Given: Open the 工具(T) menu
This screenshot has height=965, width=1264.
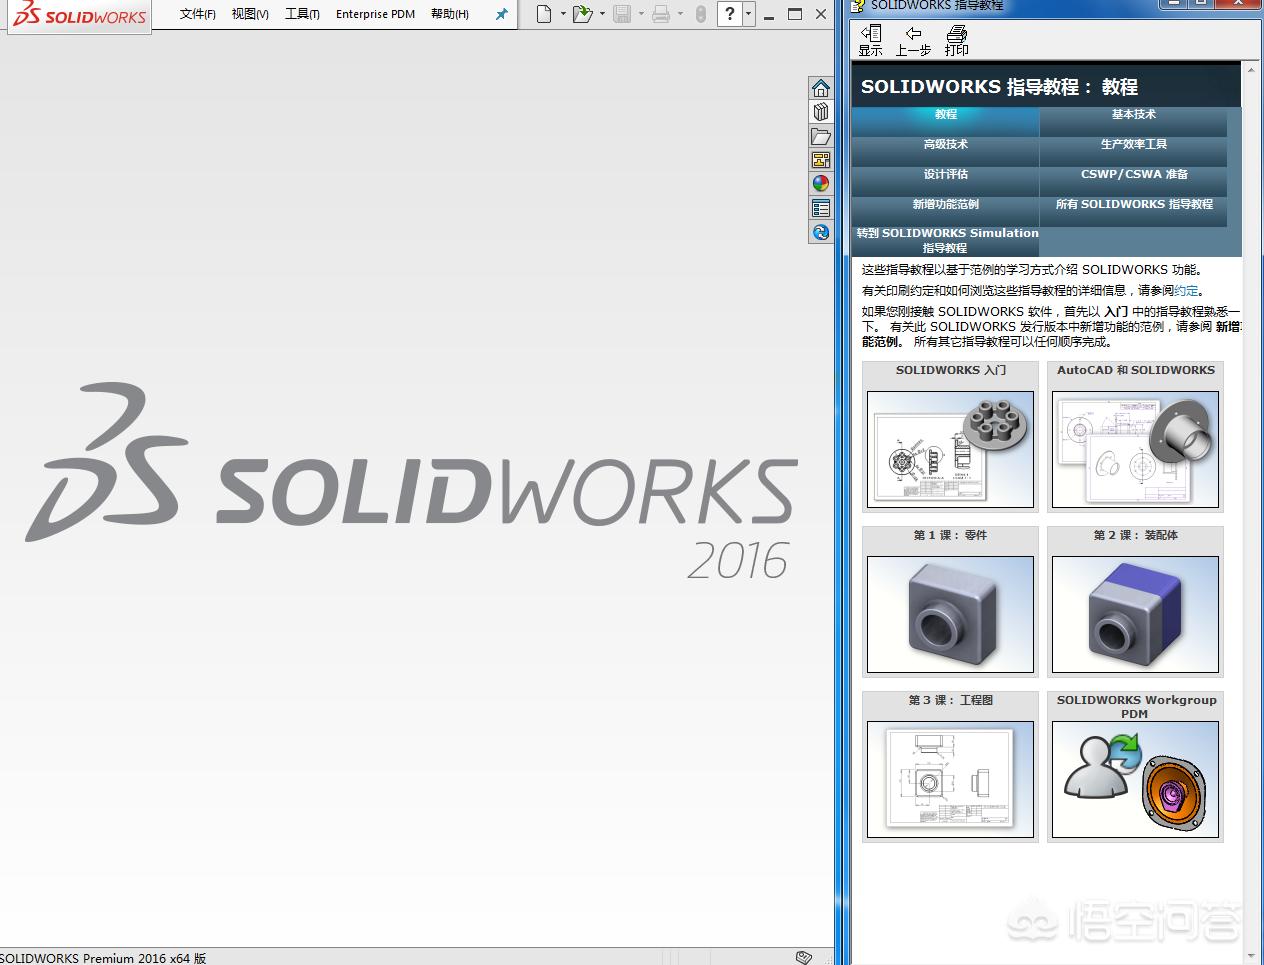Looking at the screenshot, I should pyautogui.click(x=302, y=14).
